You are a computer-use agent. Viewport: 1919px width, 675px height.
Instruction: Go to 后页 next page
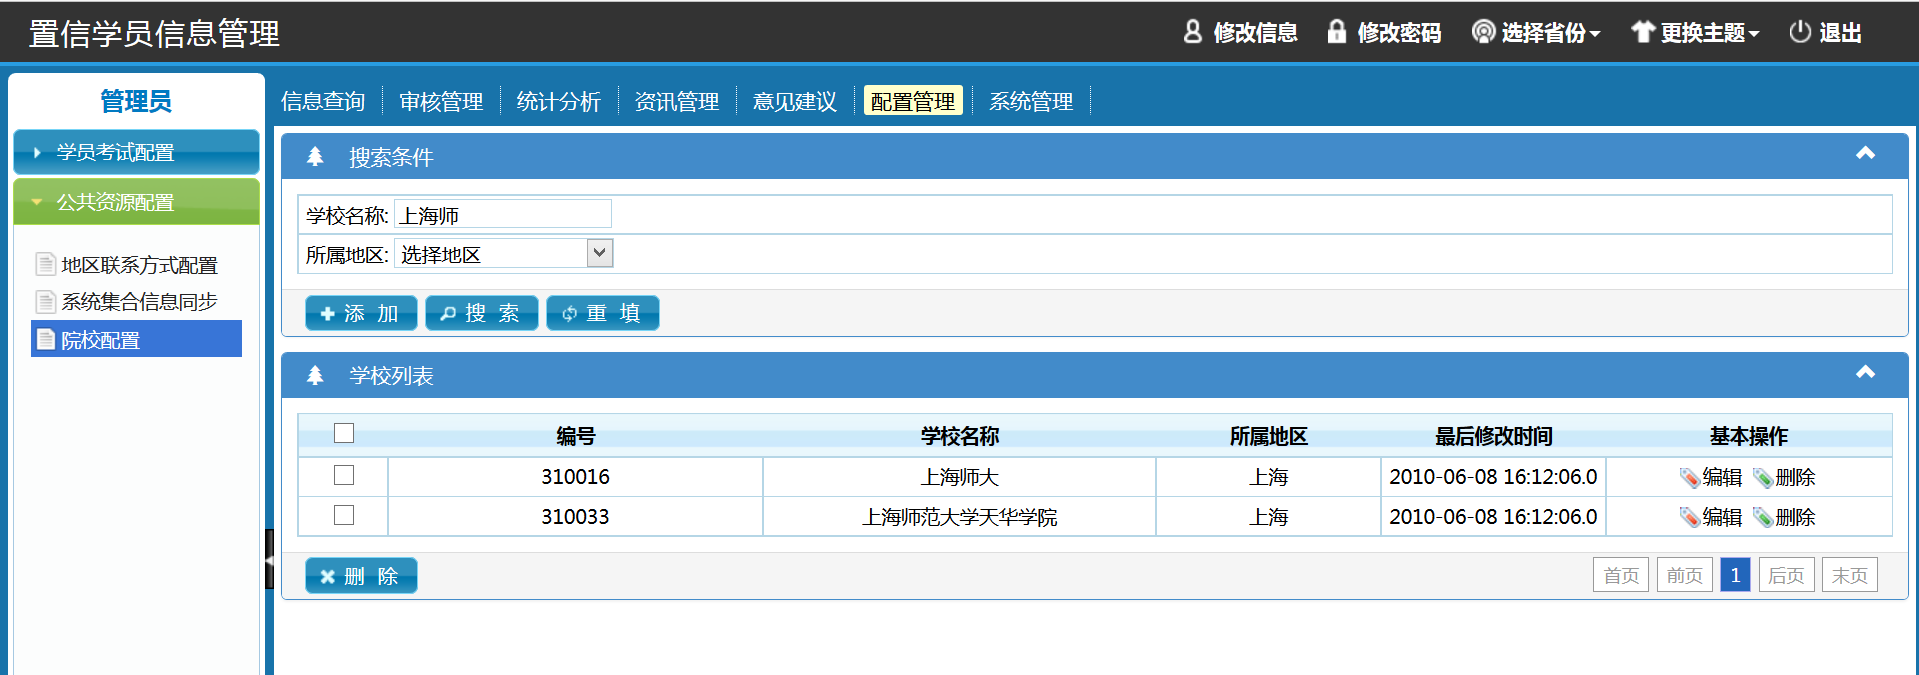coord(1786,575)
